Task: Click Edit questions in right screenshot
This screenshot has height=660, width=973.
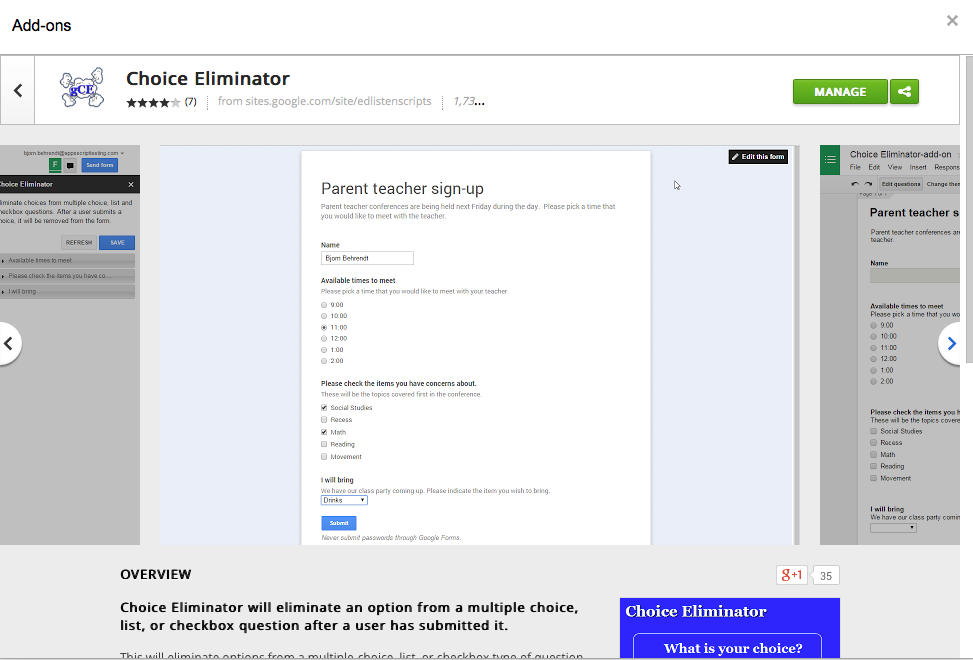Action: pos(900,184)
